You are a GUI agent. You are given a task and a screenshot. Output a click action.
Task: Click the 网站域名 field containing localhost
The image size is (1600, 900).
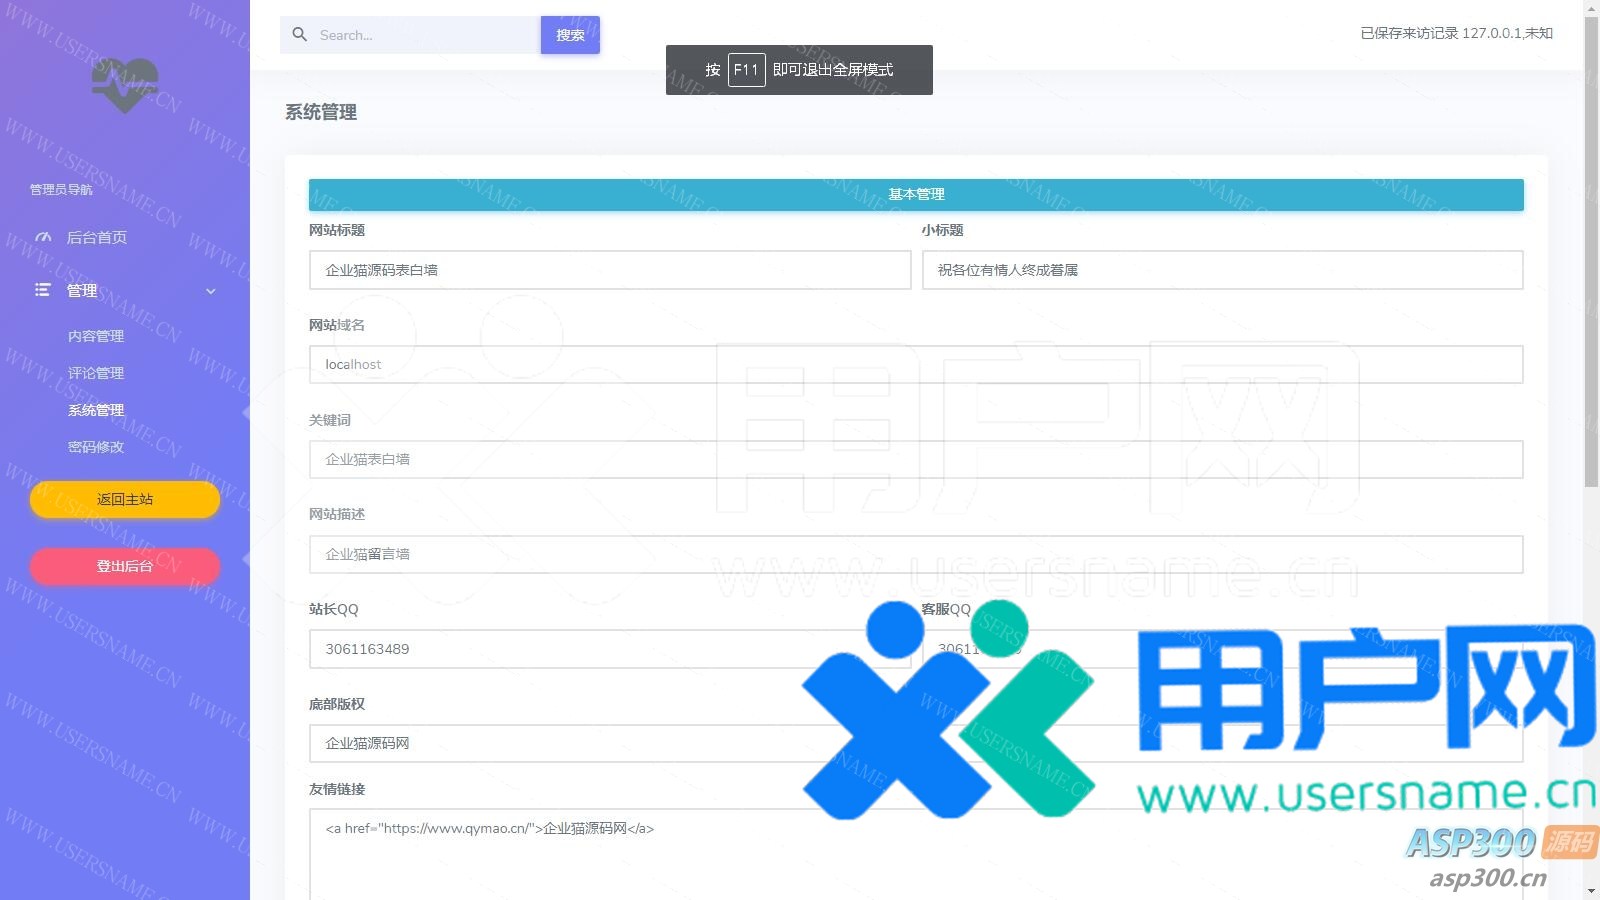pyautogui.click(x=915, y=365)
